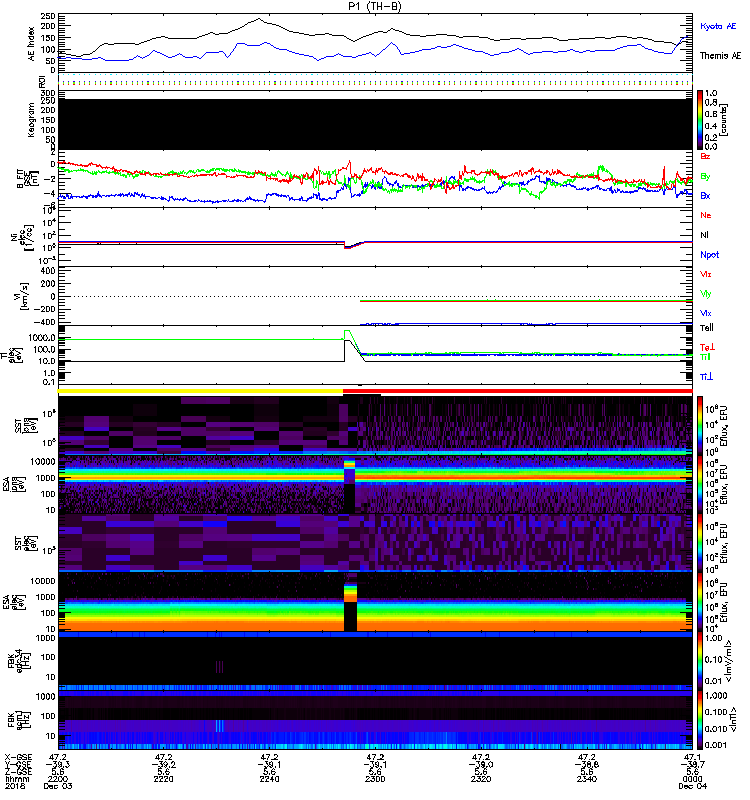The image size is (750, 800).
Task: Click the red Bz legend label
Action: pos(705,156)
